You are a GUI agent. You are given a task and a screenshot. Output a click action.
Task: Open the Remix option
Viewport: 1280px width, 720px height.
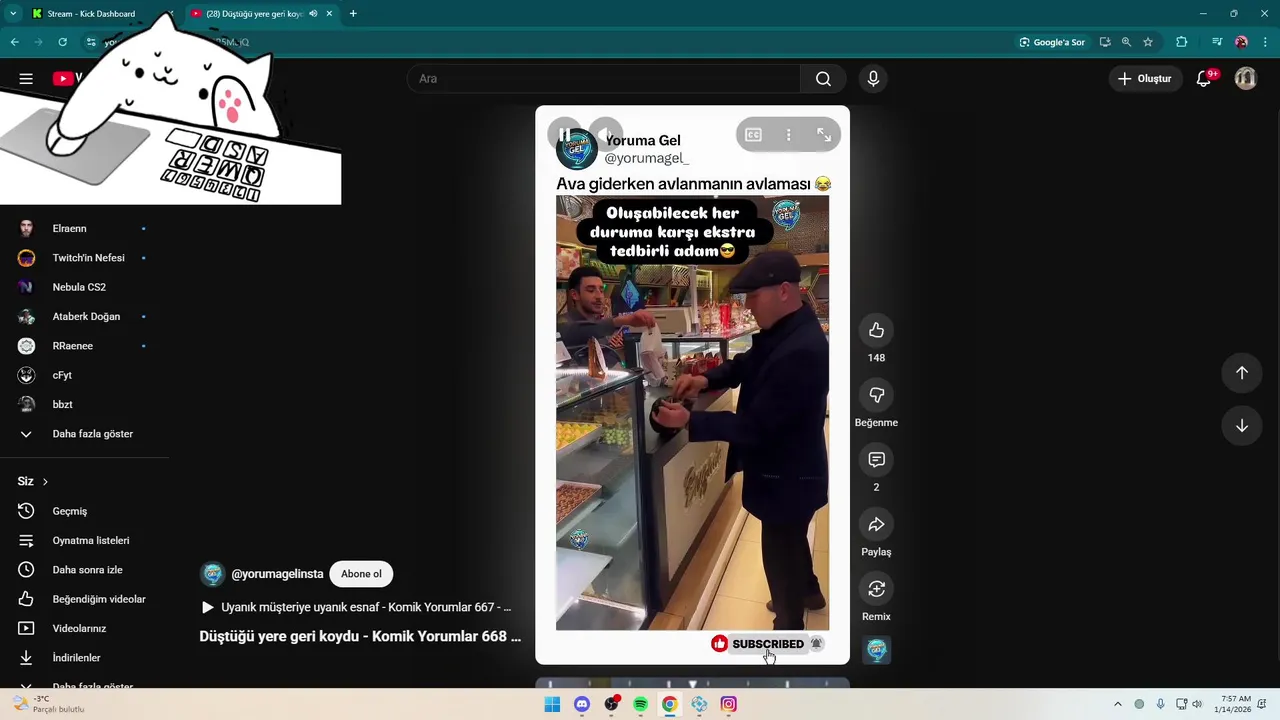click(876, 589)
